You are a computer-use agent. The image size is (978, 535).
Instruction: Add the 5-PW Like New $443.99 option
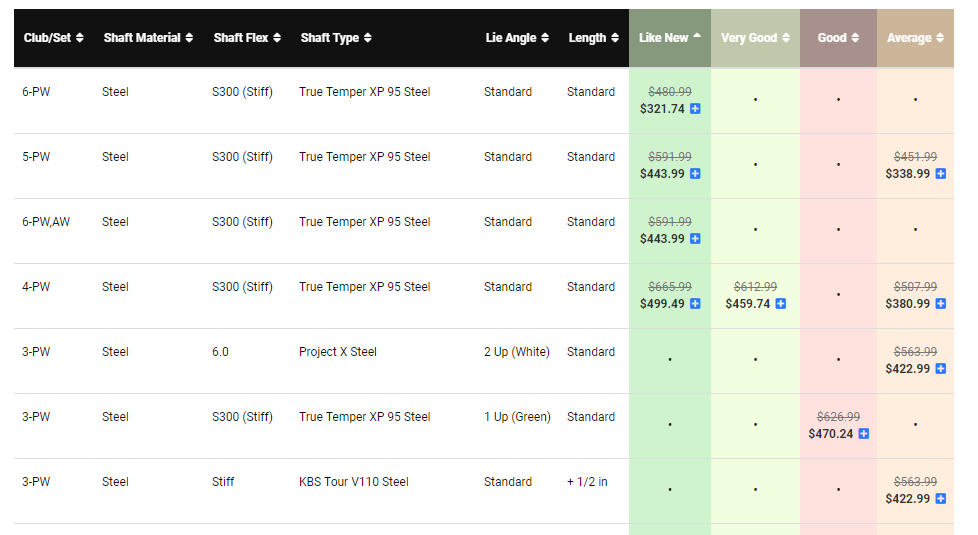tap(695, 174)
